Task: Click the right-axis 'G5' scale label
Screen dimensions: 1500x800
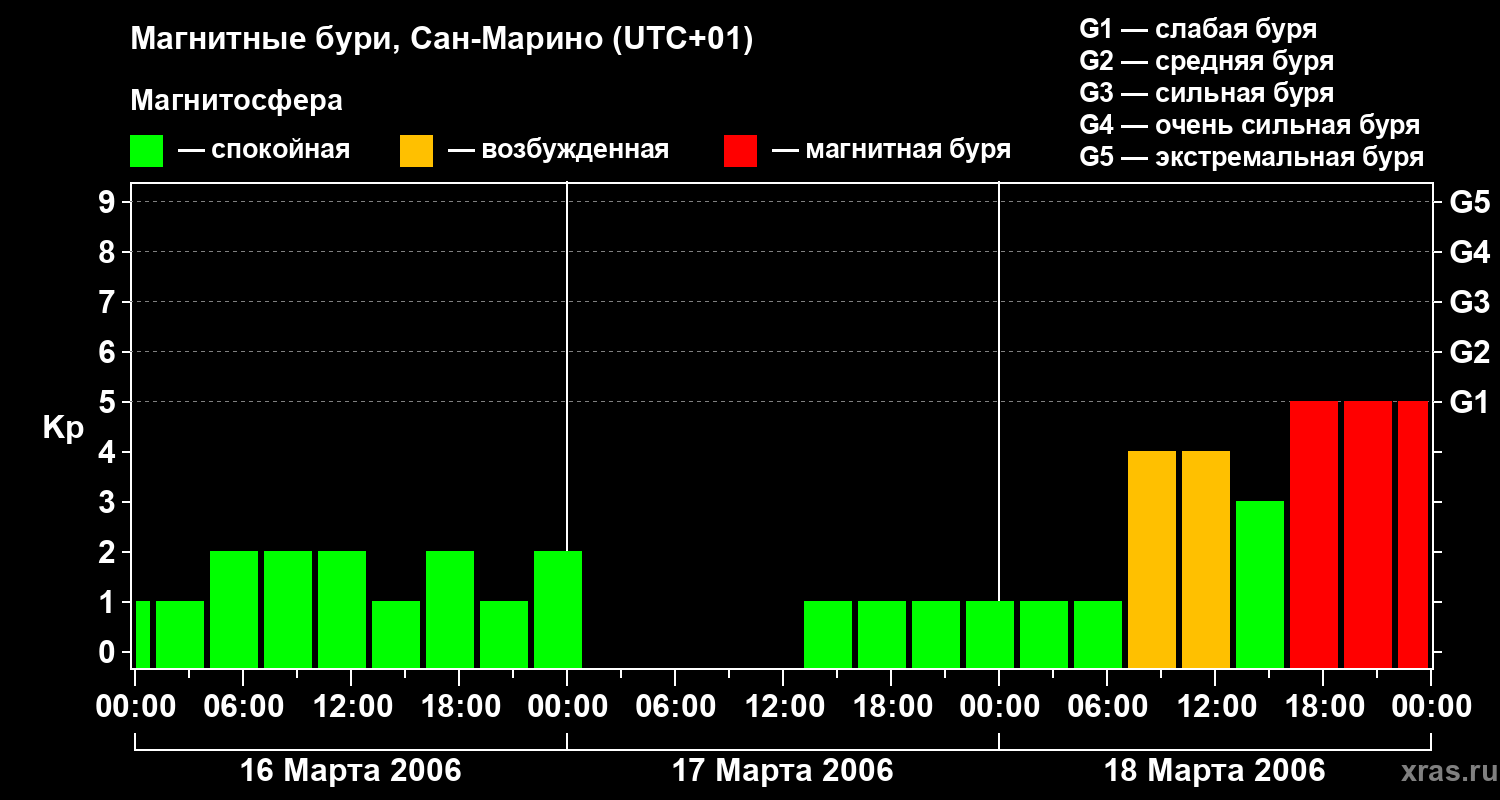Action: 1469,202
